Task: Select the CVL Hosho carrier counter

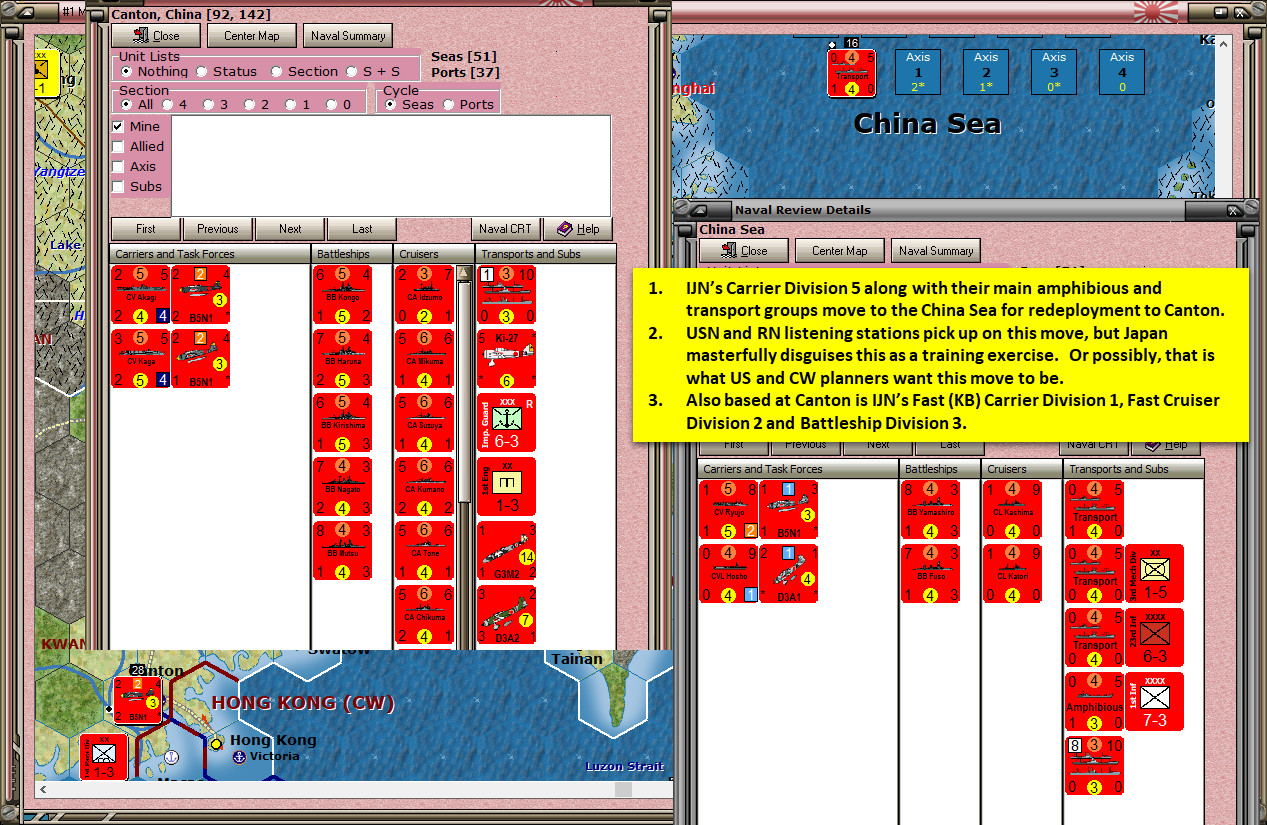Action: tap(729, 573)
